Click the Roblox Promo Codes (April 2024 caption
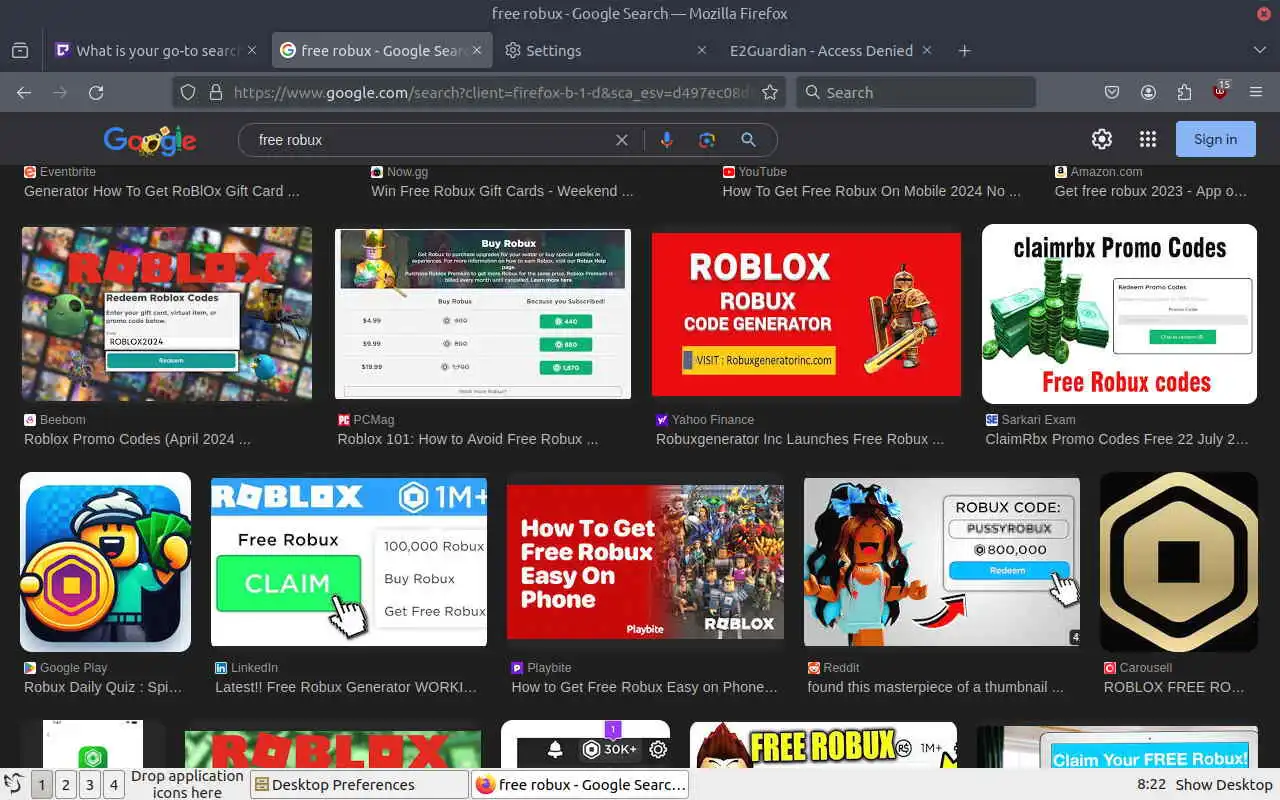The image size is (1280, 800). coord(137,439)
